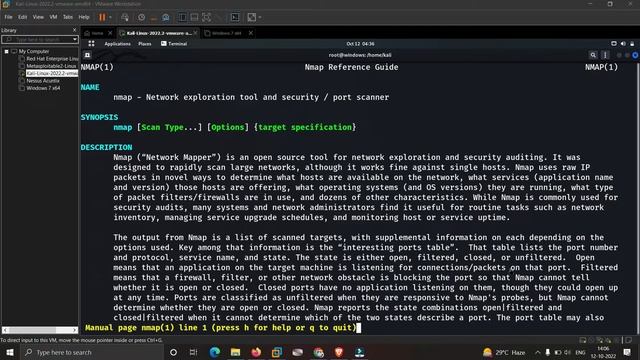
Task: Launch Brave browser from taskbar
Action: click(339, 352)
